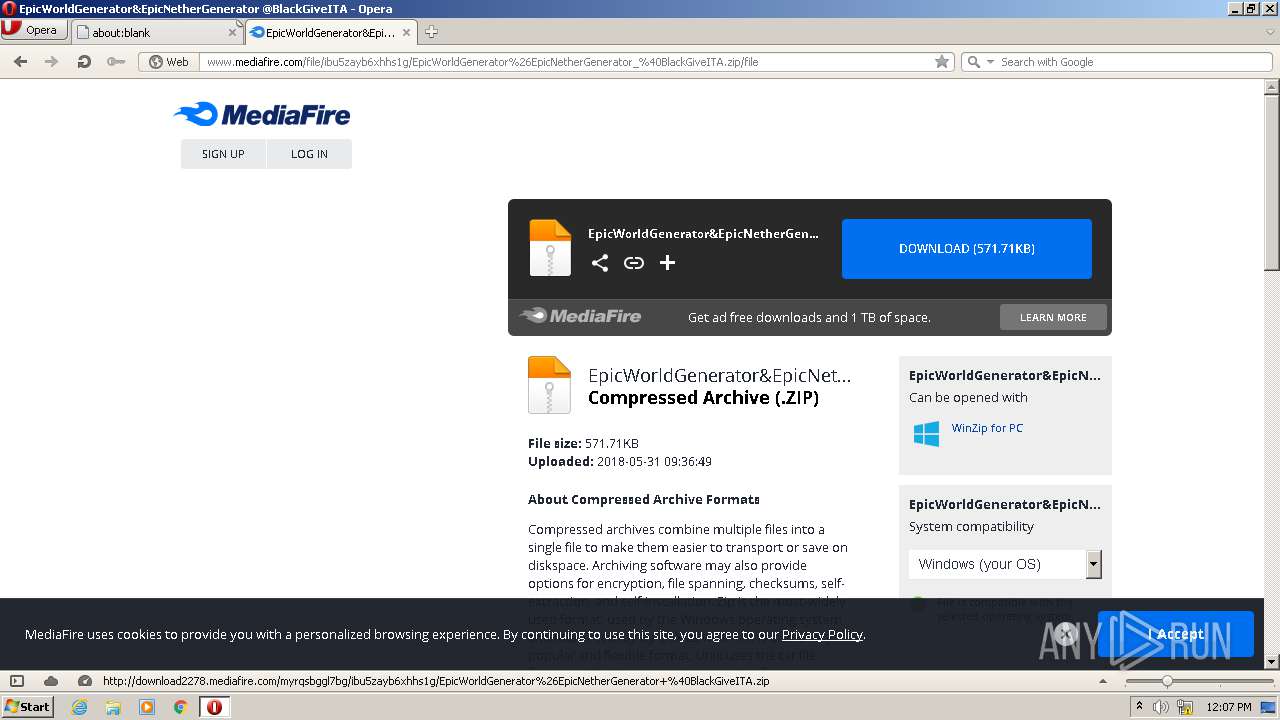This screenshot has width=1280, height=720.
Task: Toggle Opera Turbo status bar icon
Action: (x=85, y=681)
